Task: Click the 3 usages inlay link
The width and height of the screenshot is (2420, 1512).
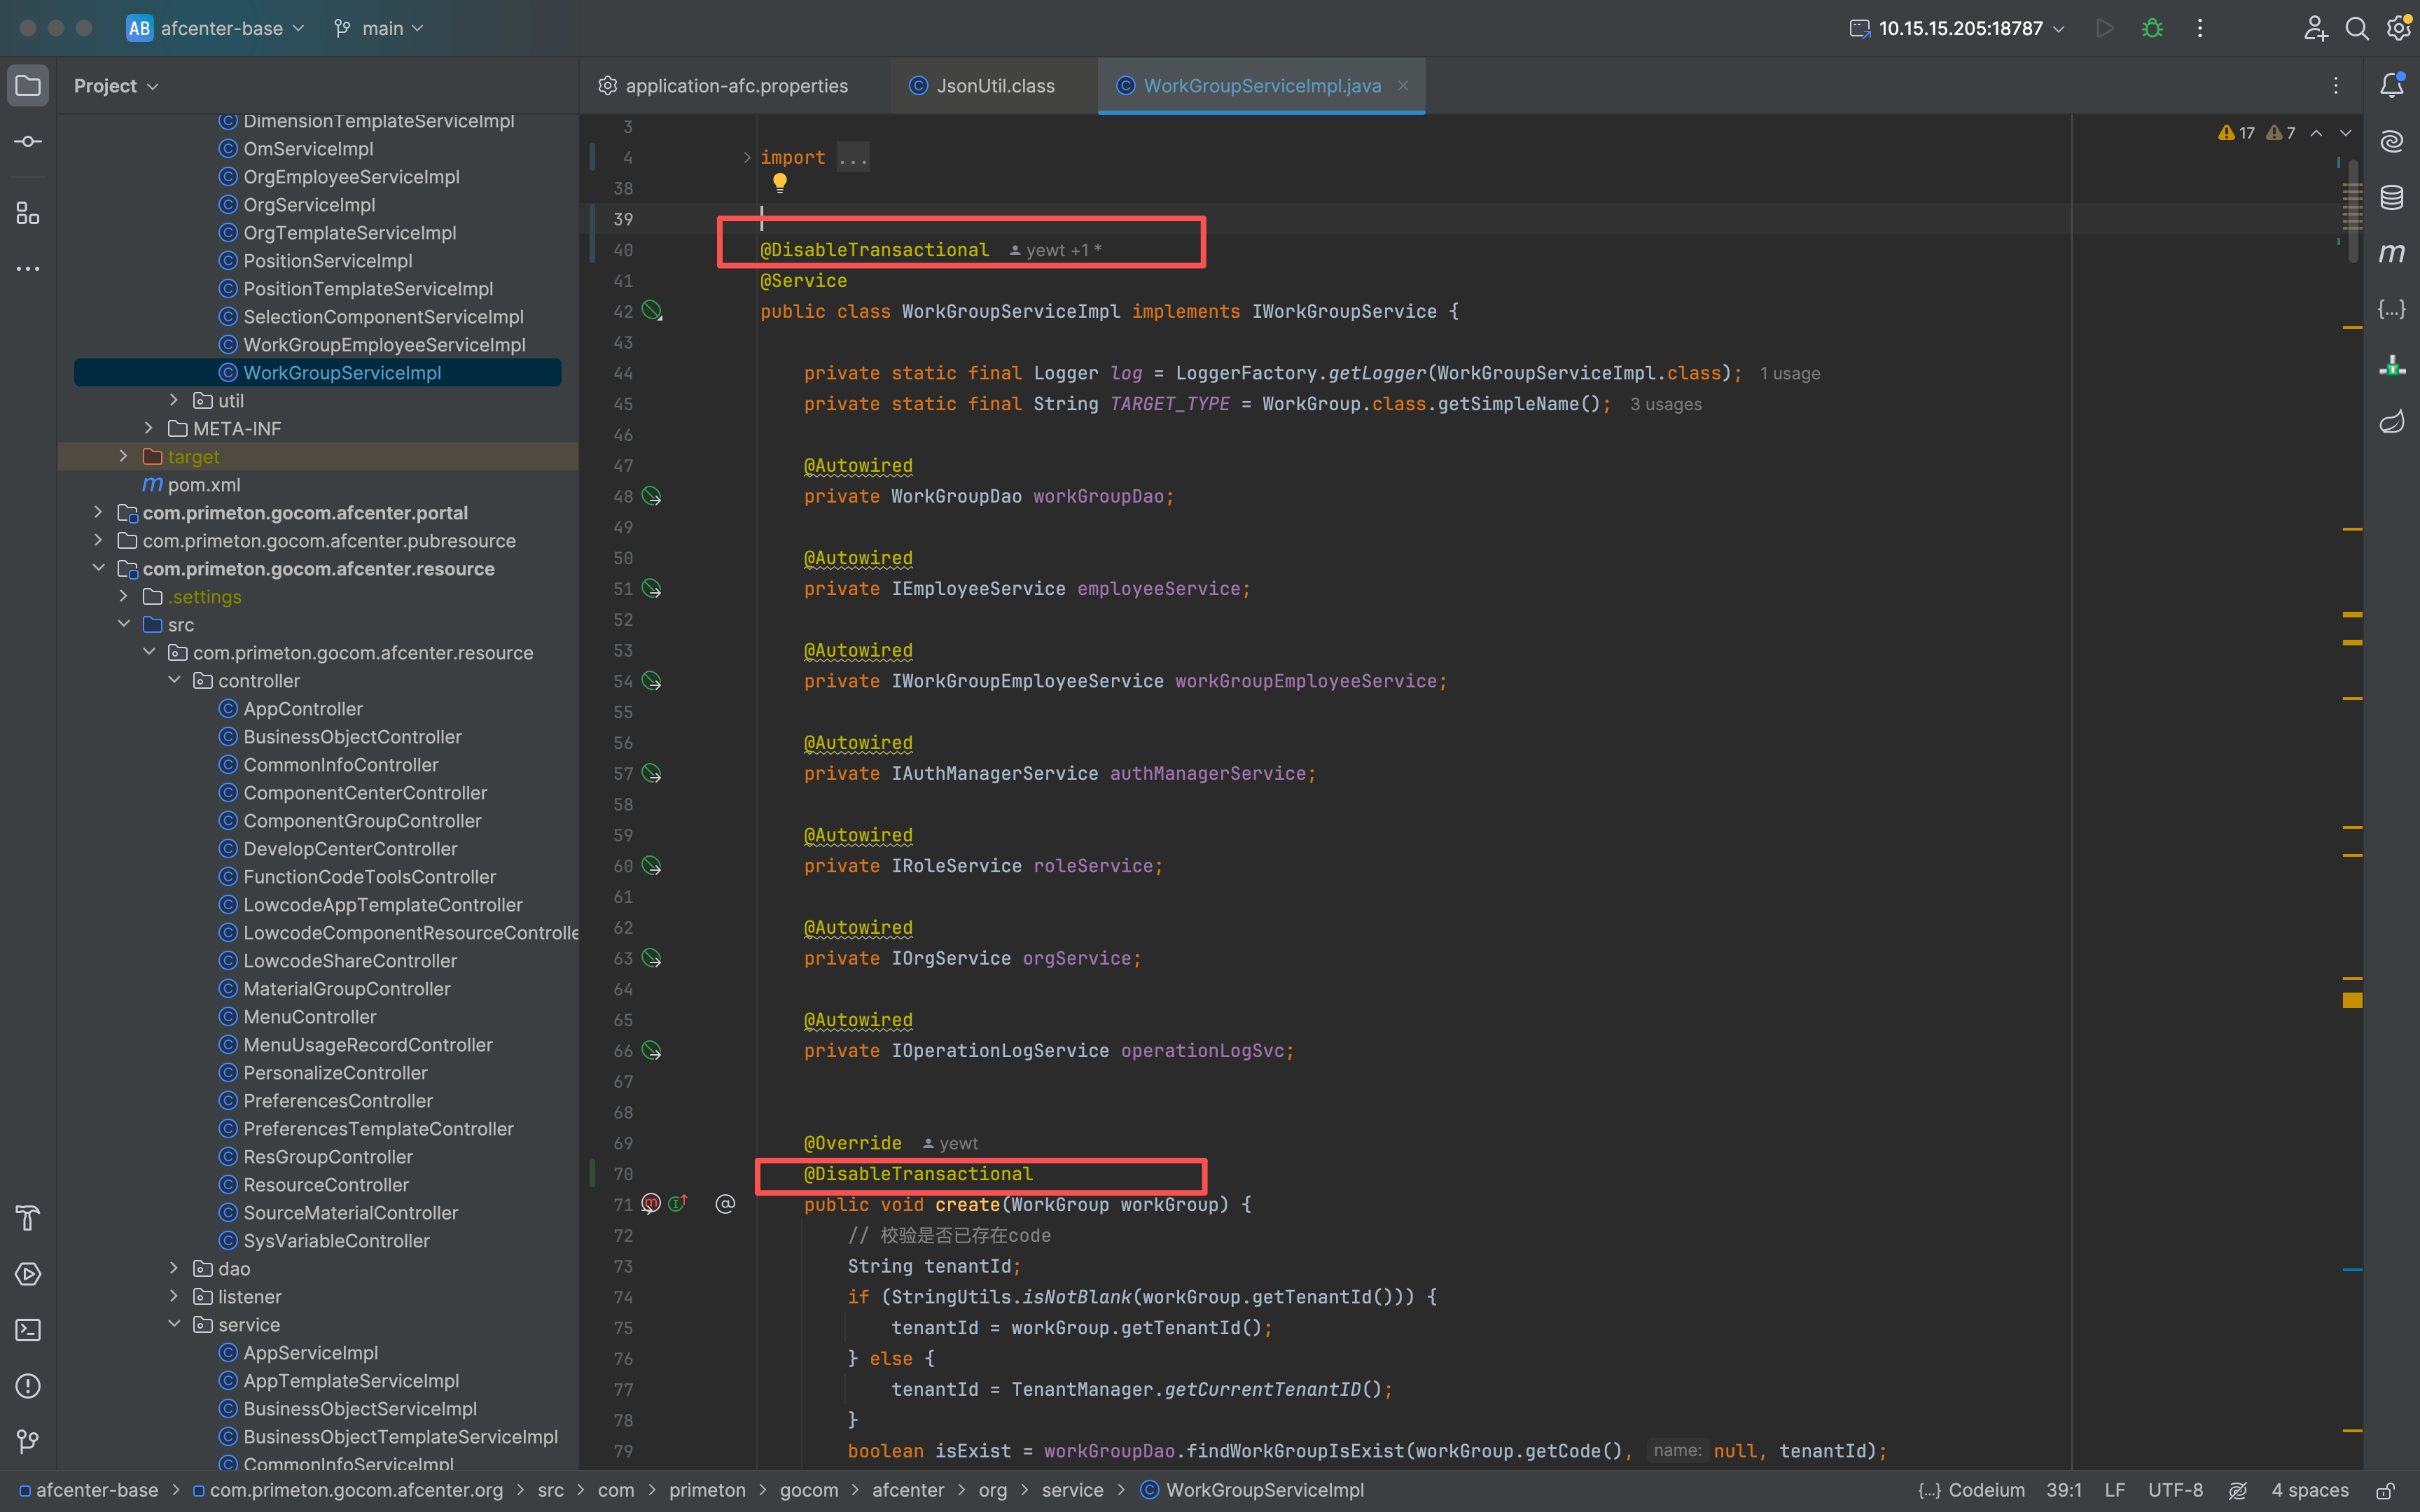Action: [x=1665, y=404]
